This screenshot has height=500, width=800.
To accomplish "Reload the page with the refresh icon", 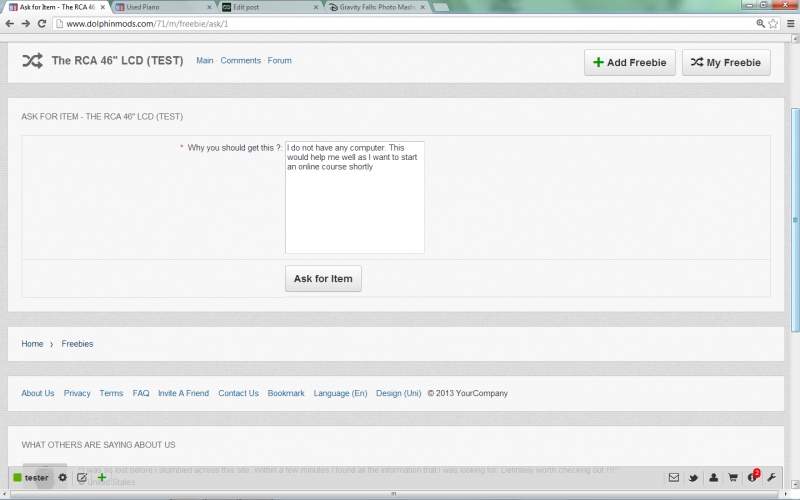I will point(42,23).
